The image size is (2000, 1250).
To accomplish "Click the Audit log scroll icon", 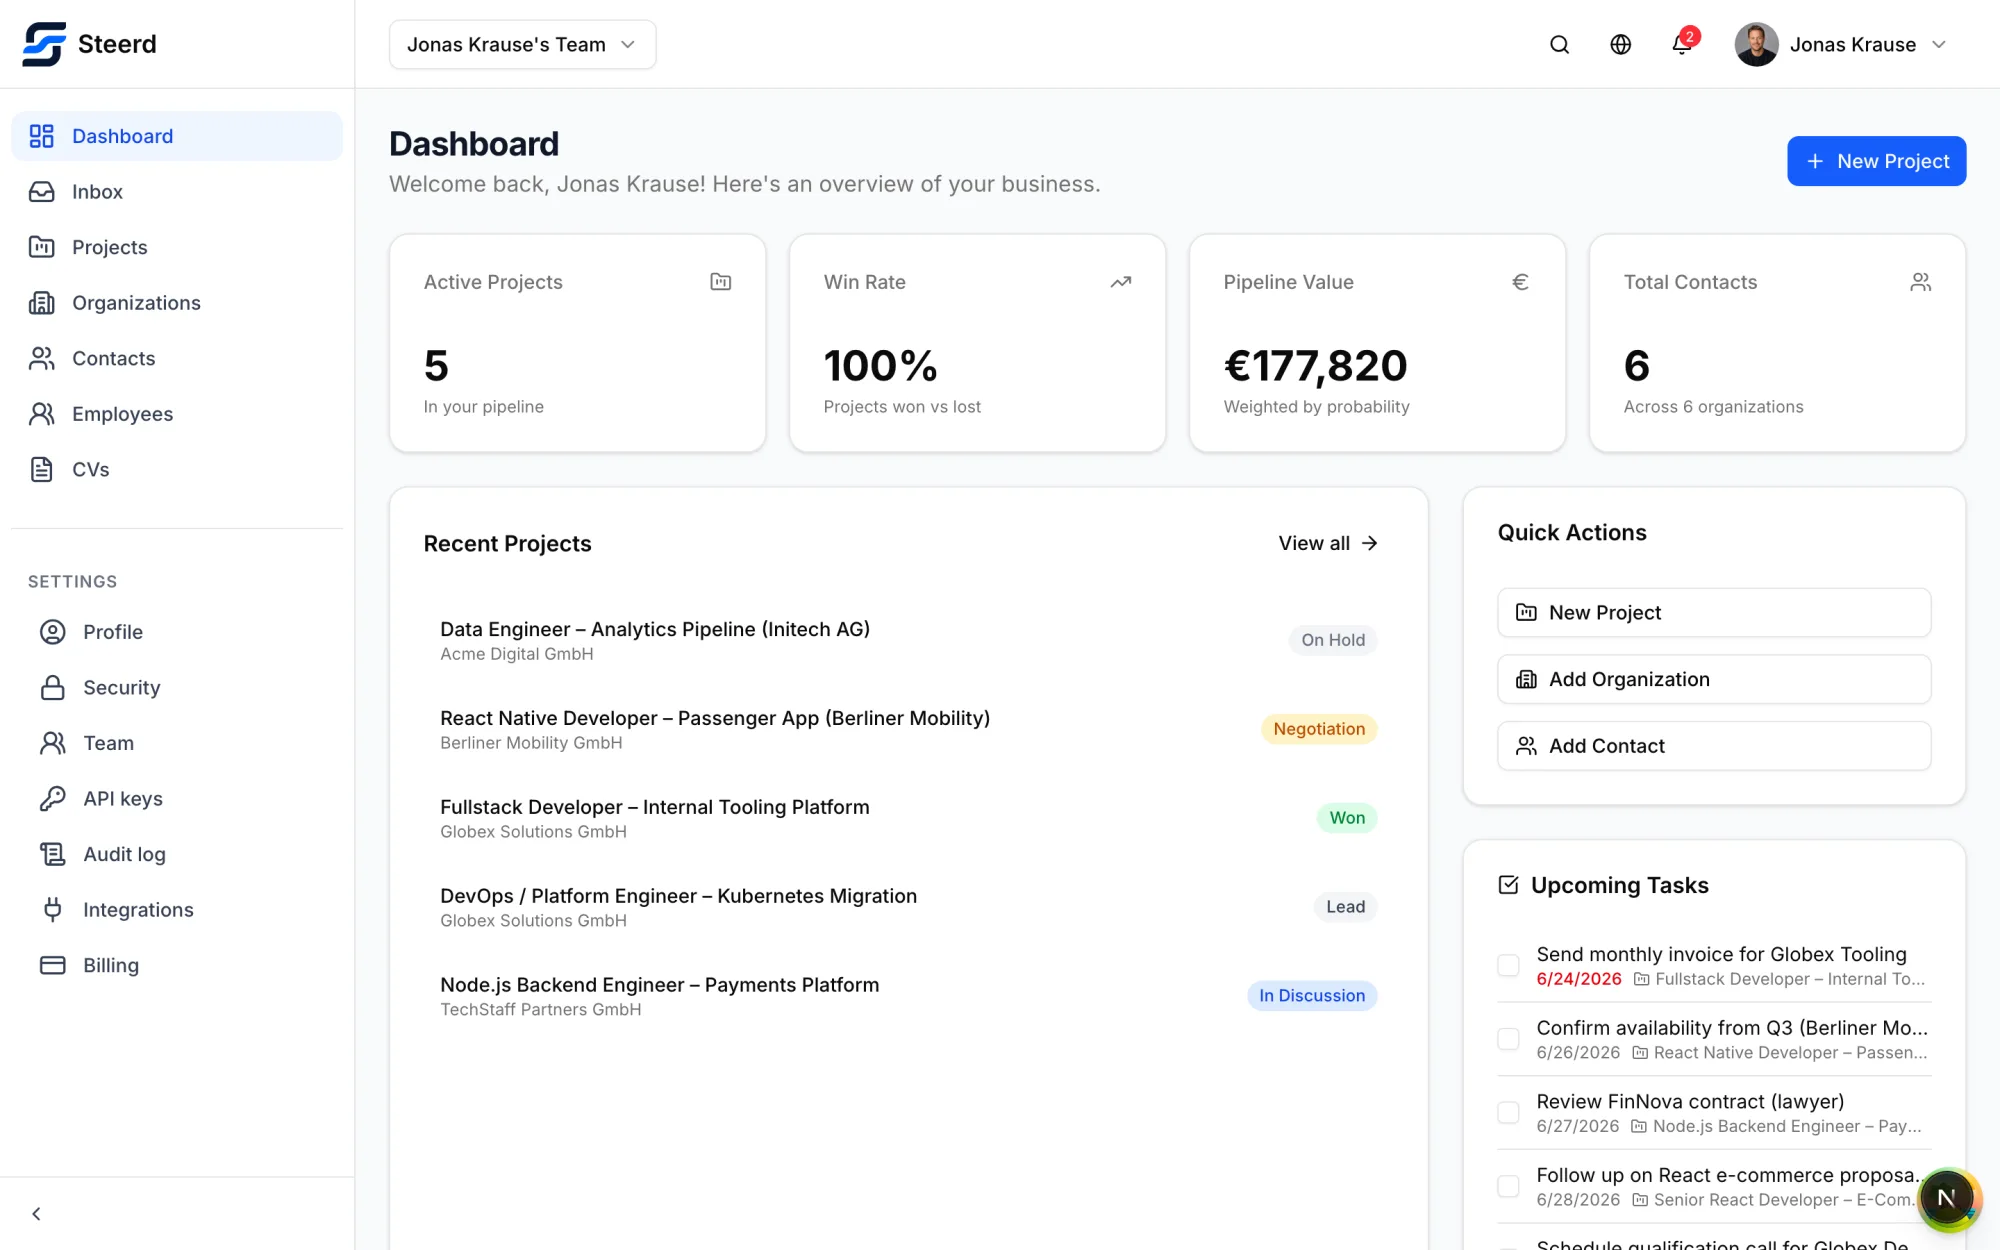I will [x=53, y=854].
